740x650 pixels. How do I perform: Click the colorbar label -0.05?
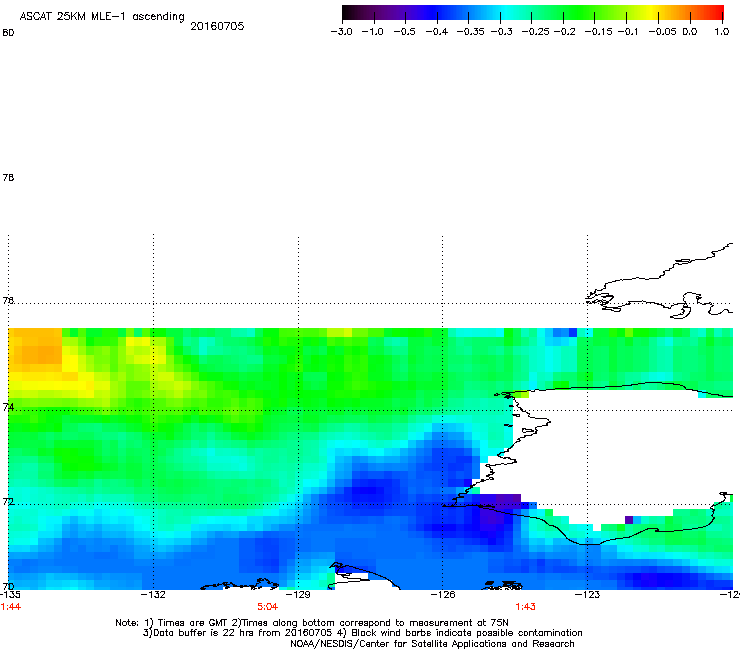663,32
